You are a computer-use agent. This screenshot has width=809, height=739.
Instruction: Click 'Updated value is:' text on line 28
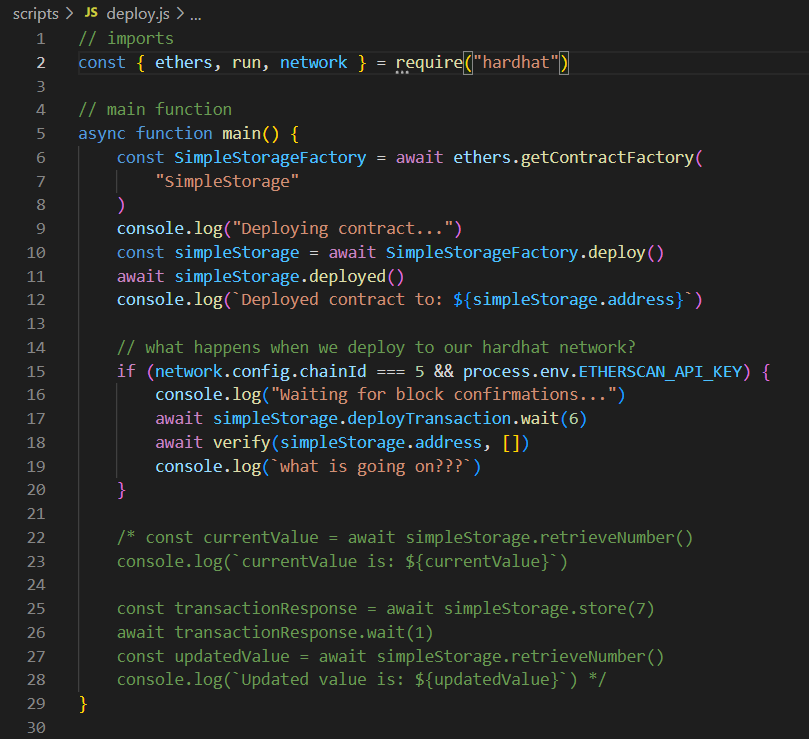323,680
